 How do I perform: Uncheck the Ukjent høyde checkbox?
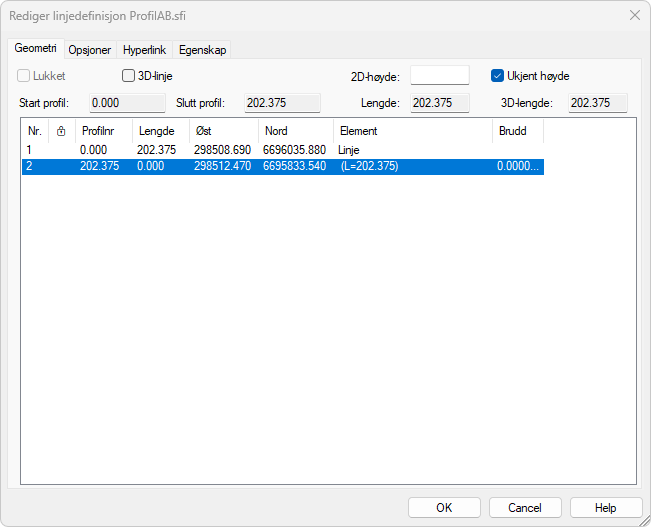(x=497, y=75)
